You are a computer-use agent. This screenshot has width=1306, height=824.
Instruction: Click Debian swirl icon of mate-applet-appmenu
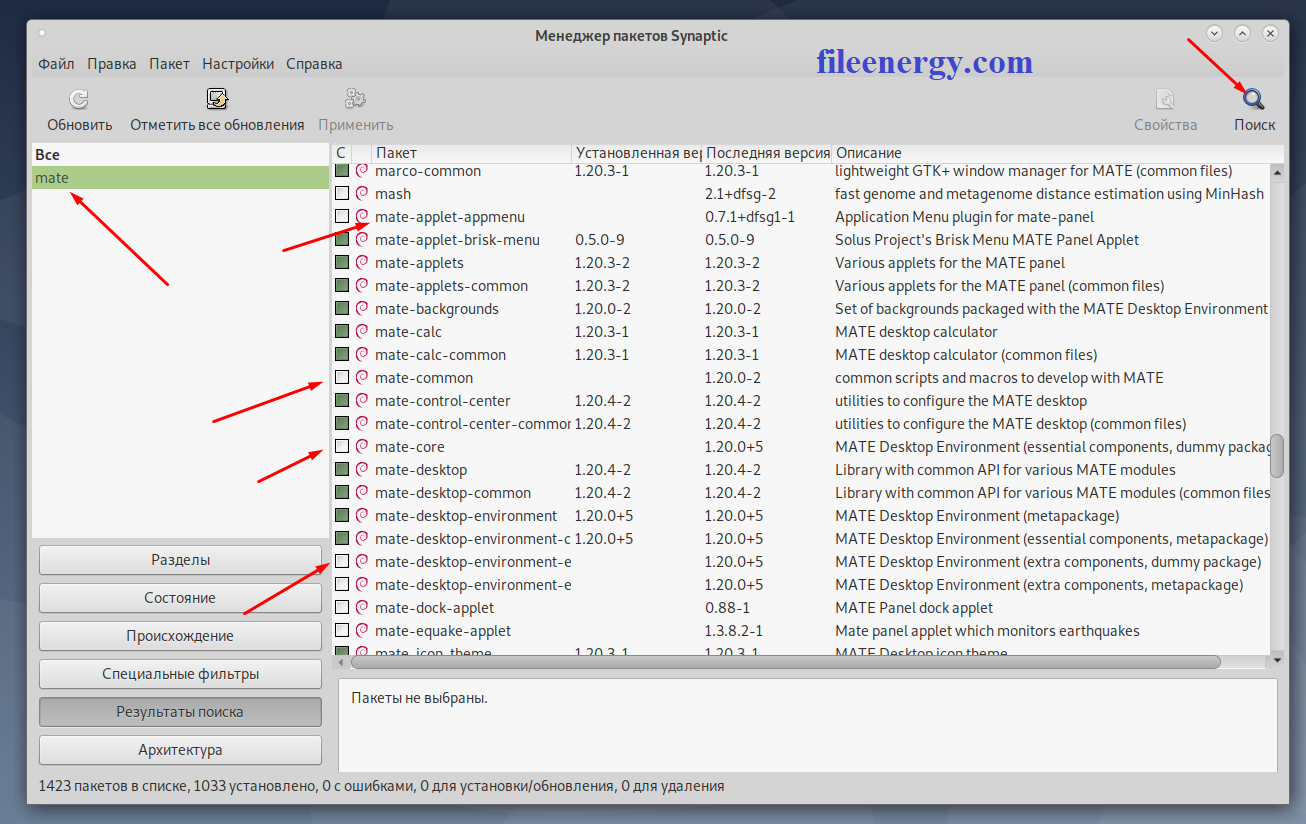pyautogui.click(x=362, y=216)
